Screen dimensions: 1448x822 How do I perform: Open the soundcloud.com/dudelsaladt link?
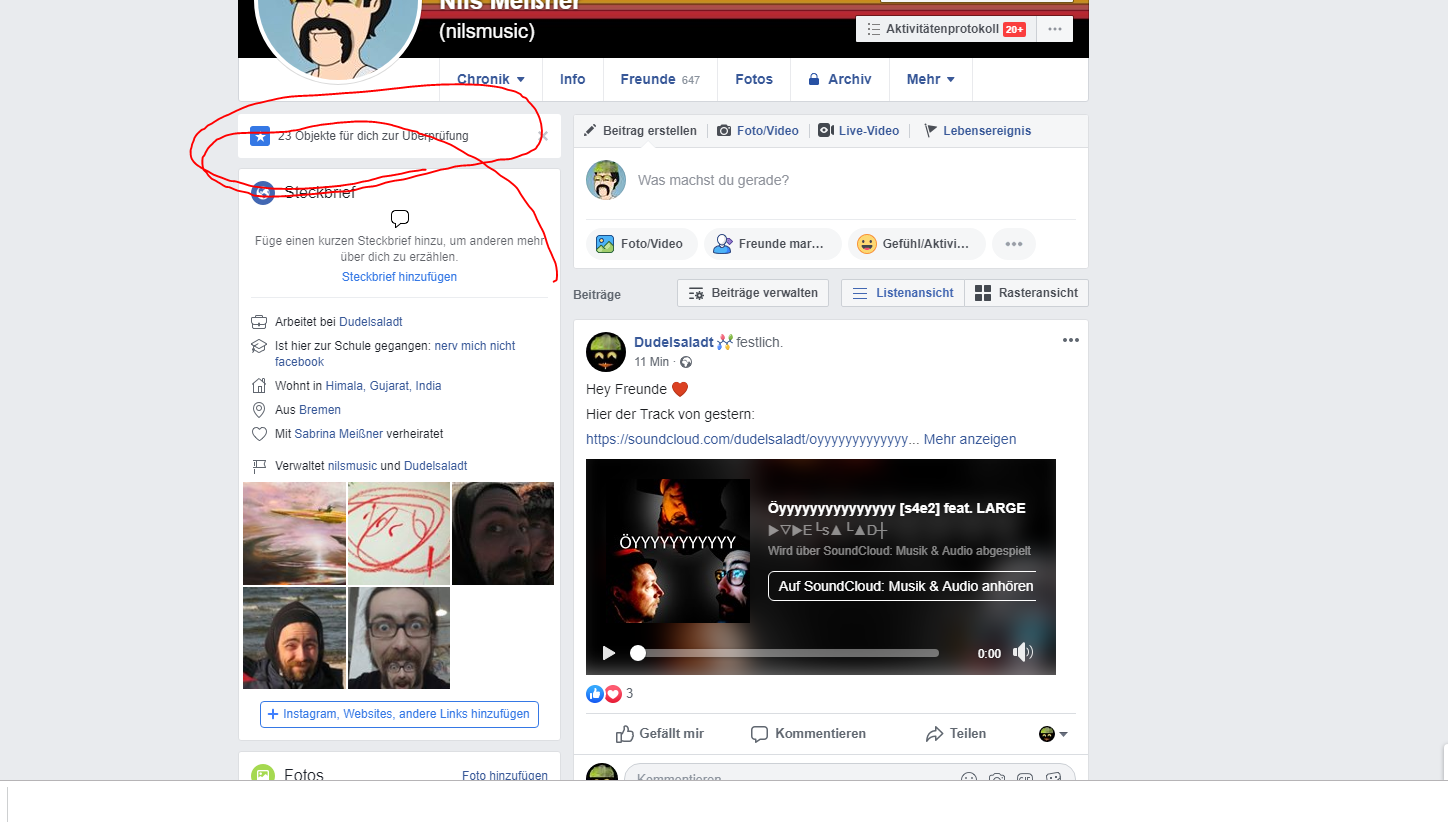[x=751, y=439]
